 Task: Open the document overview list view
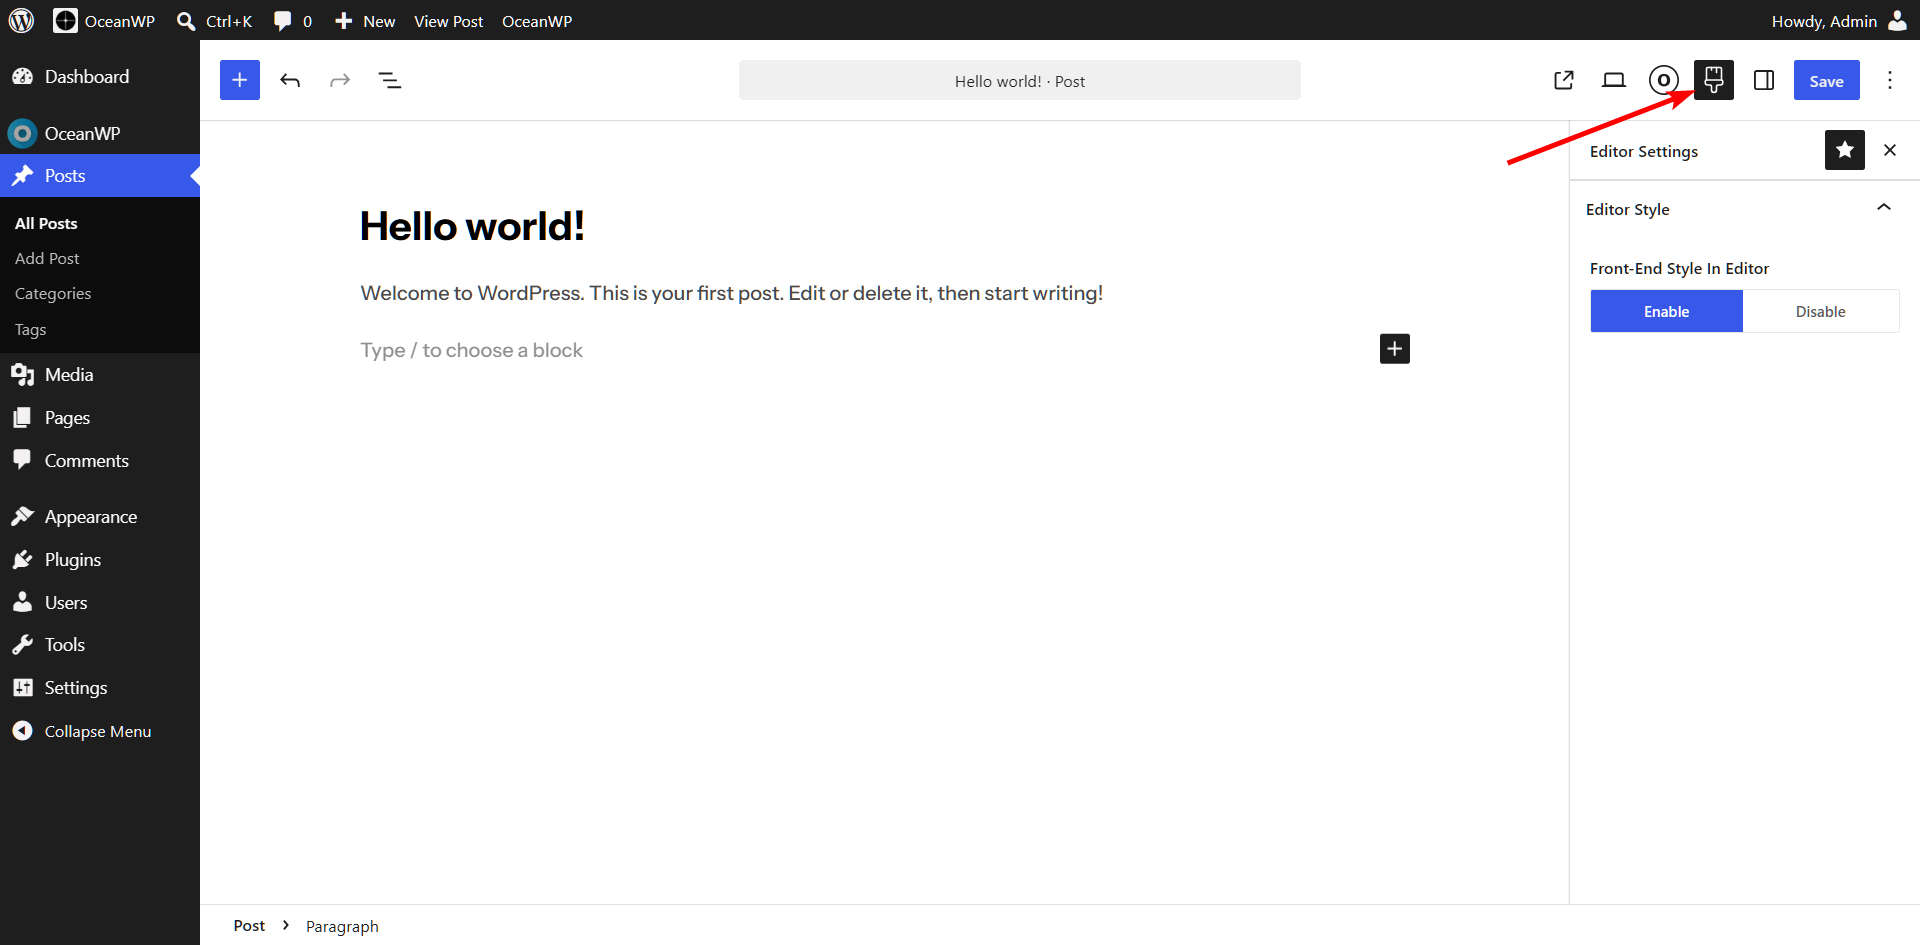[x=390, y=80]
